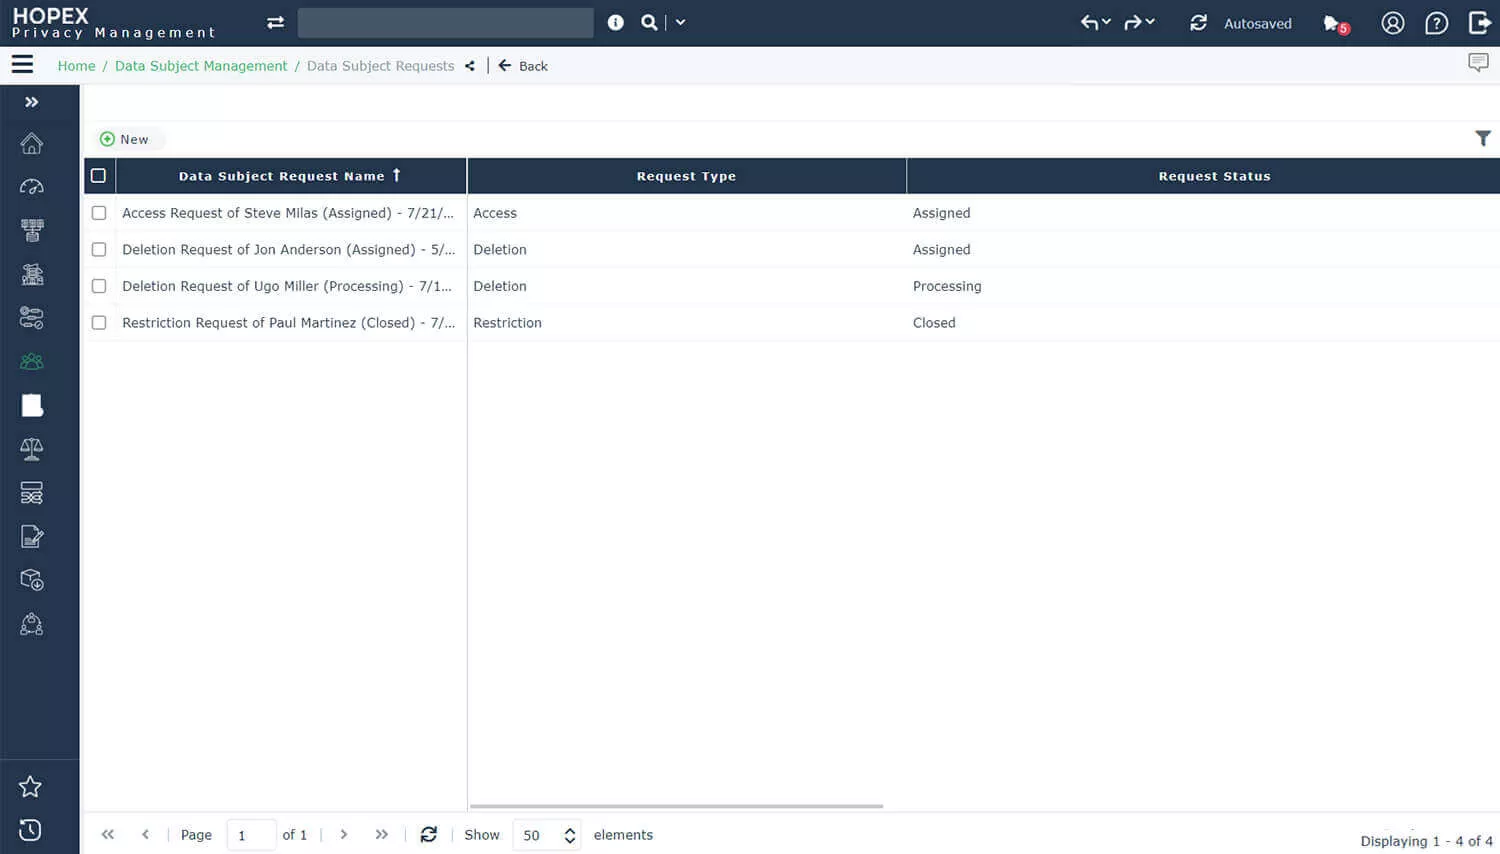Open the package import sidebar icon
Image resolution: width=1500 pixels, height=854 pixels.
pos(32,580)
